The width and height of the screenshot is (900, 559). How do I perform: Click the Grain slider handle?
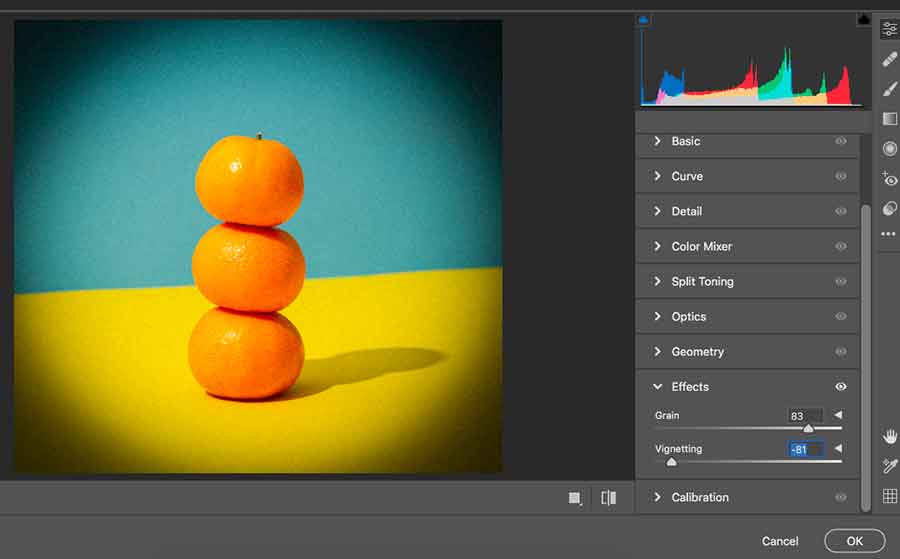click(x=808, y=429)
